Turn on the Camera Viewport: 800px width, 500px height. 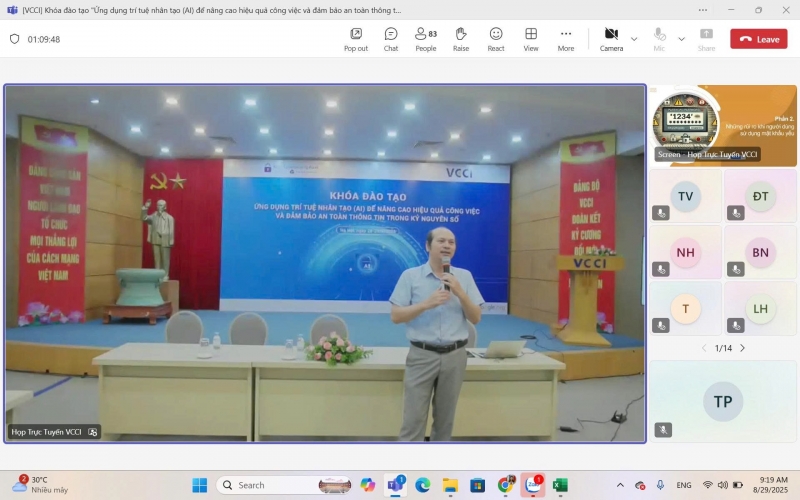(611, 38)
